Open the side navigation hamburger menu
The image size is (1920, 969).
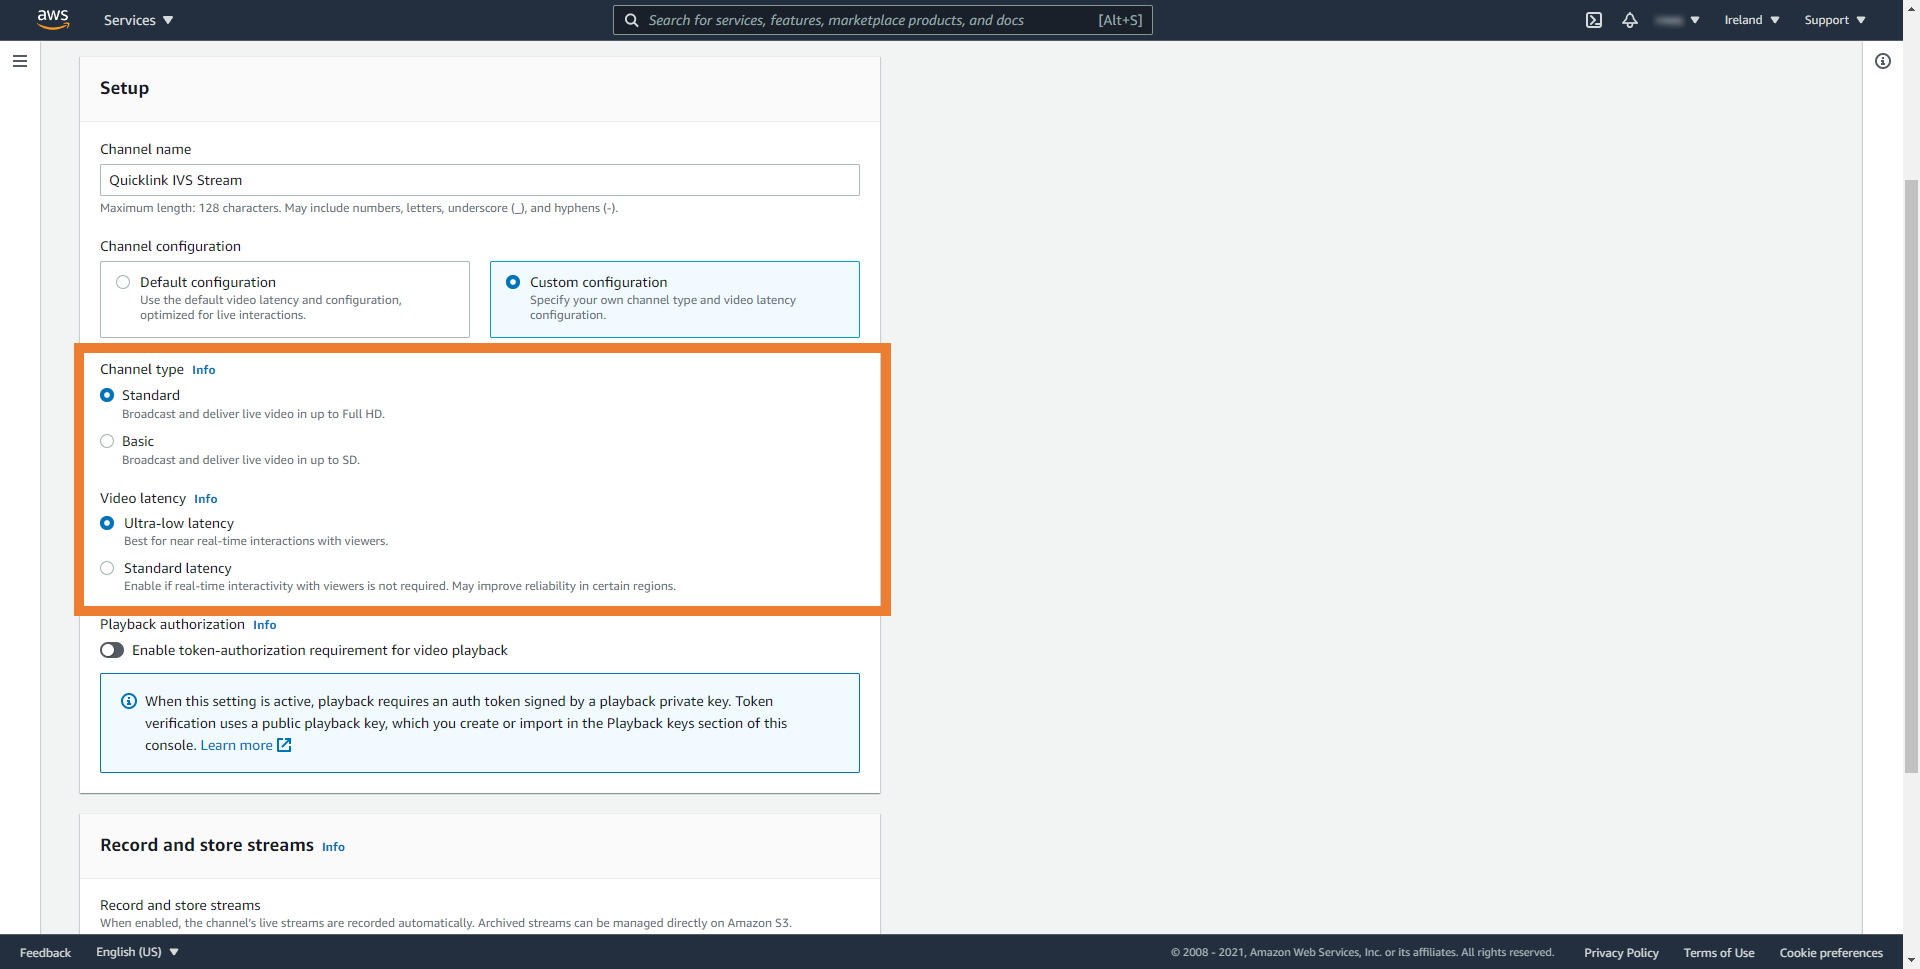tap(20, 61)
